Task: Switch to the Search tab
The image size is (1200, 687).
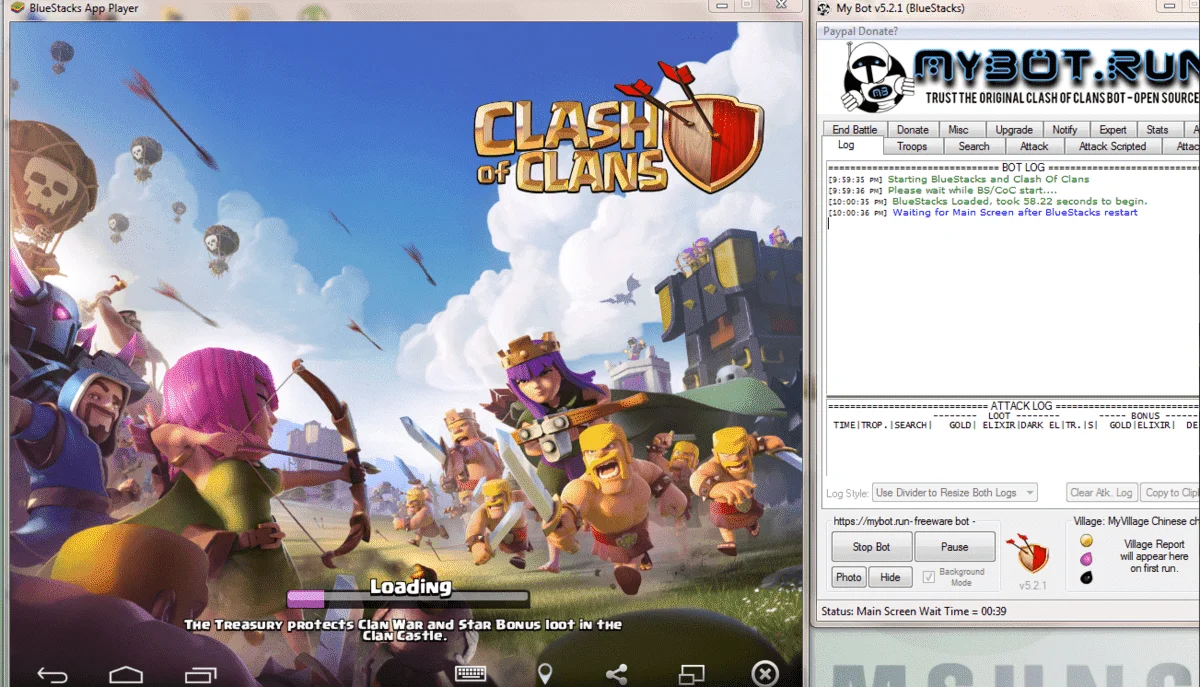Action: (974, 147)
